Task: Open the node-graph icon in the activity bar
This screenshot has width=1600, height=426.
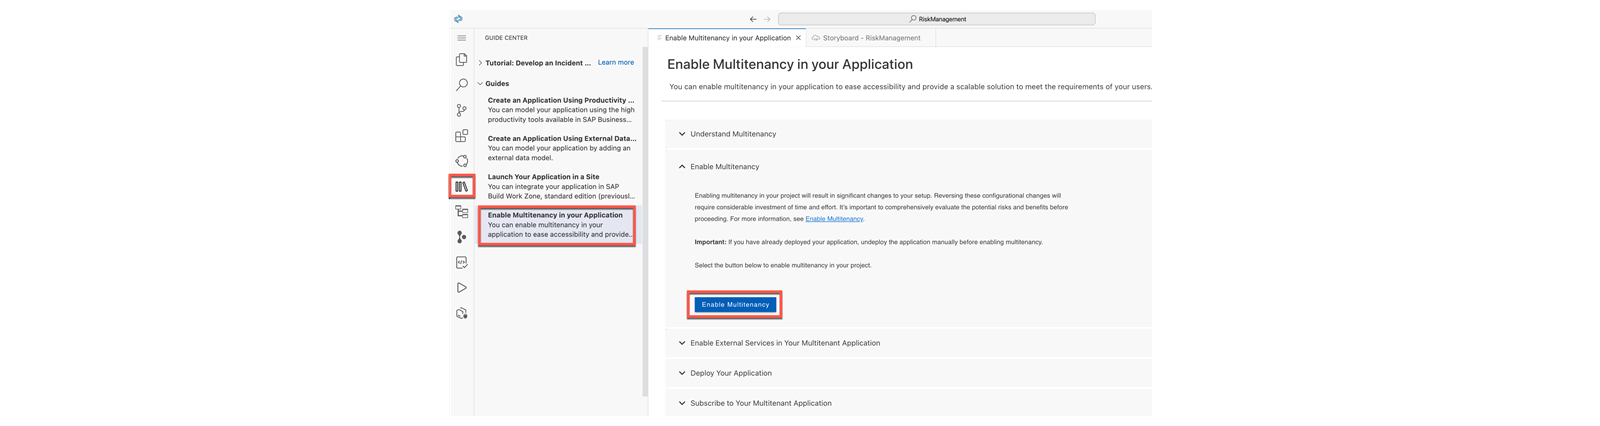Action: [x=461, y=237]
